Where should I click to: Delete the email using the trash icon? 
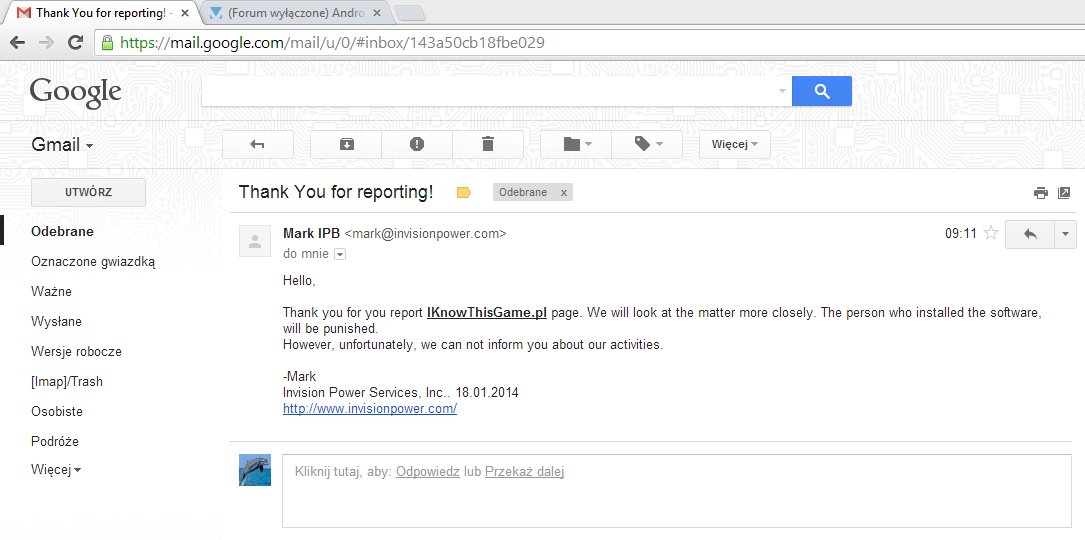[488, 144]
